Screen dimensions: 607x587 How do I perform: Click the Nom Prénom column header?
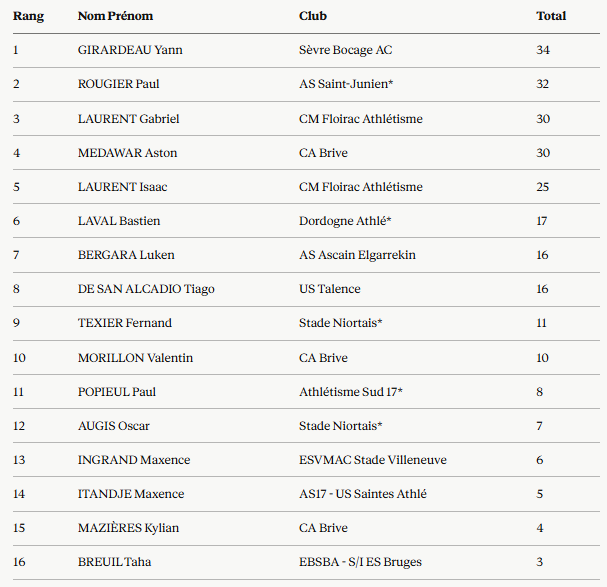[115, 16]
